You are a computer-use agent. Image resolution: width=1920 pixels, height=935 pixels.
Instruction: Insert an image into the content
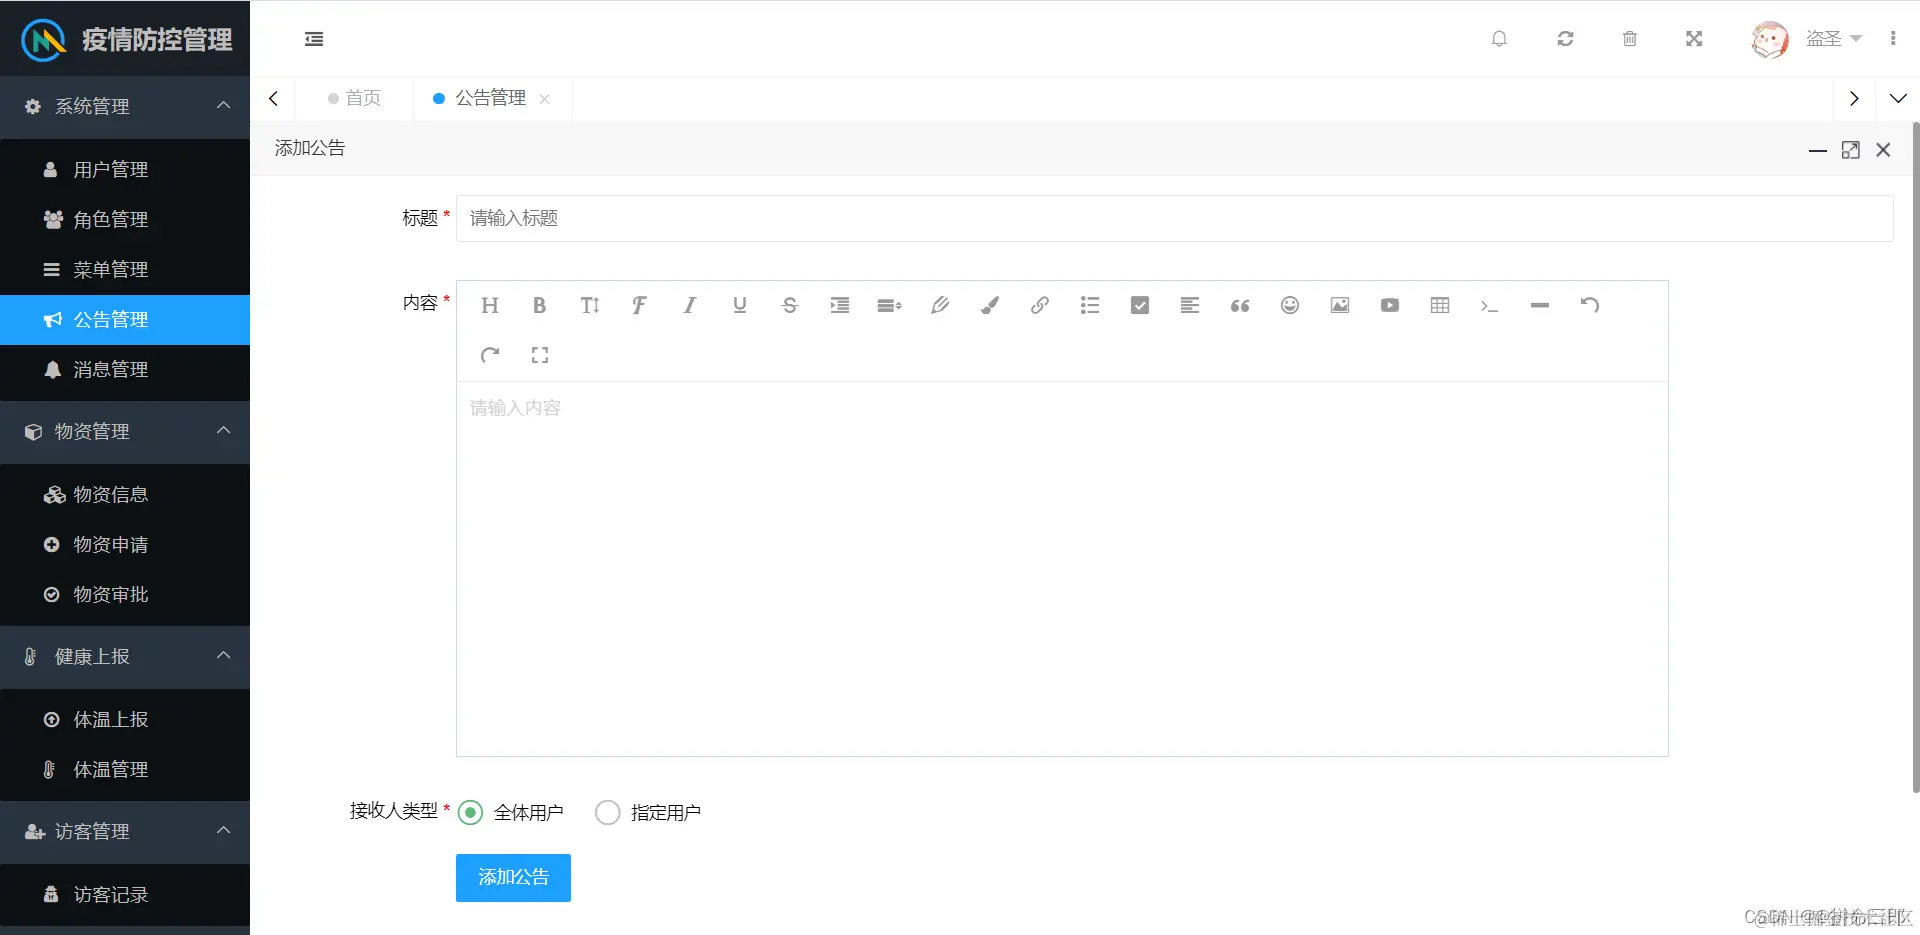click(1339, 305)
